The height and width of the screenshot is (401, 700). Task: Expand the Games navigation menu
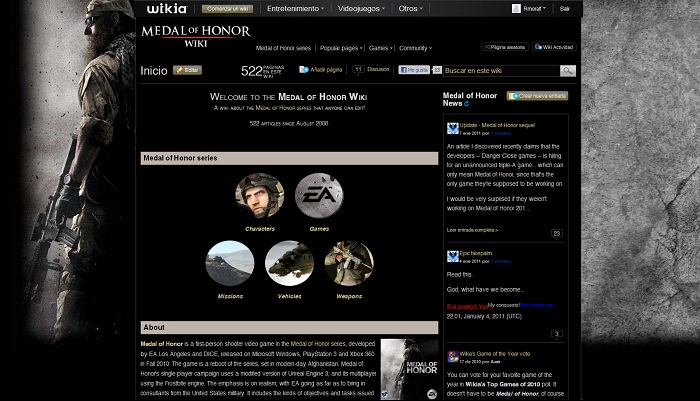point(380,48)
